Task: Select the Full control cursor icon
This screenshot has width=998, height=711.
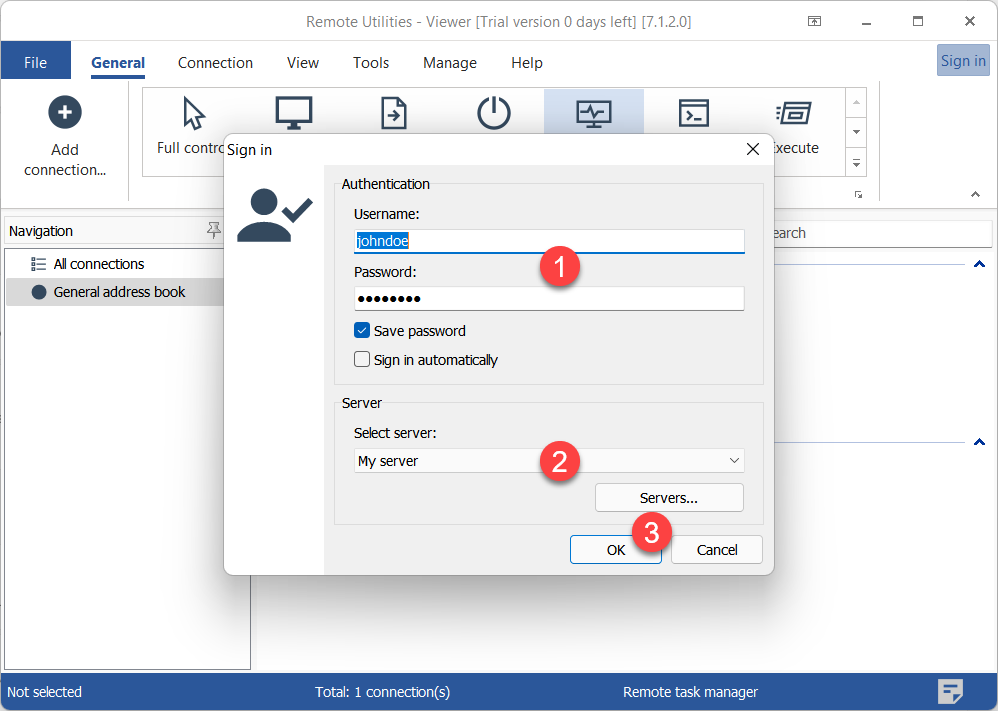Action: [x=193, y=113]
